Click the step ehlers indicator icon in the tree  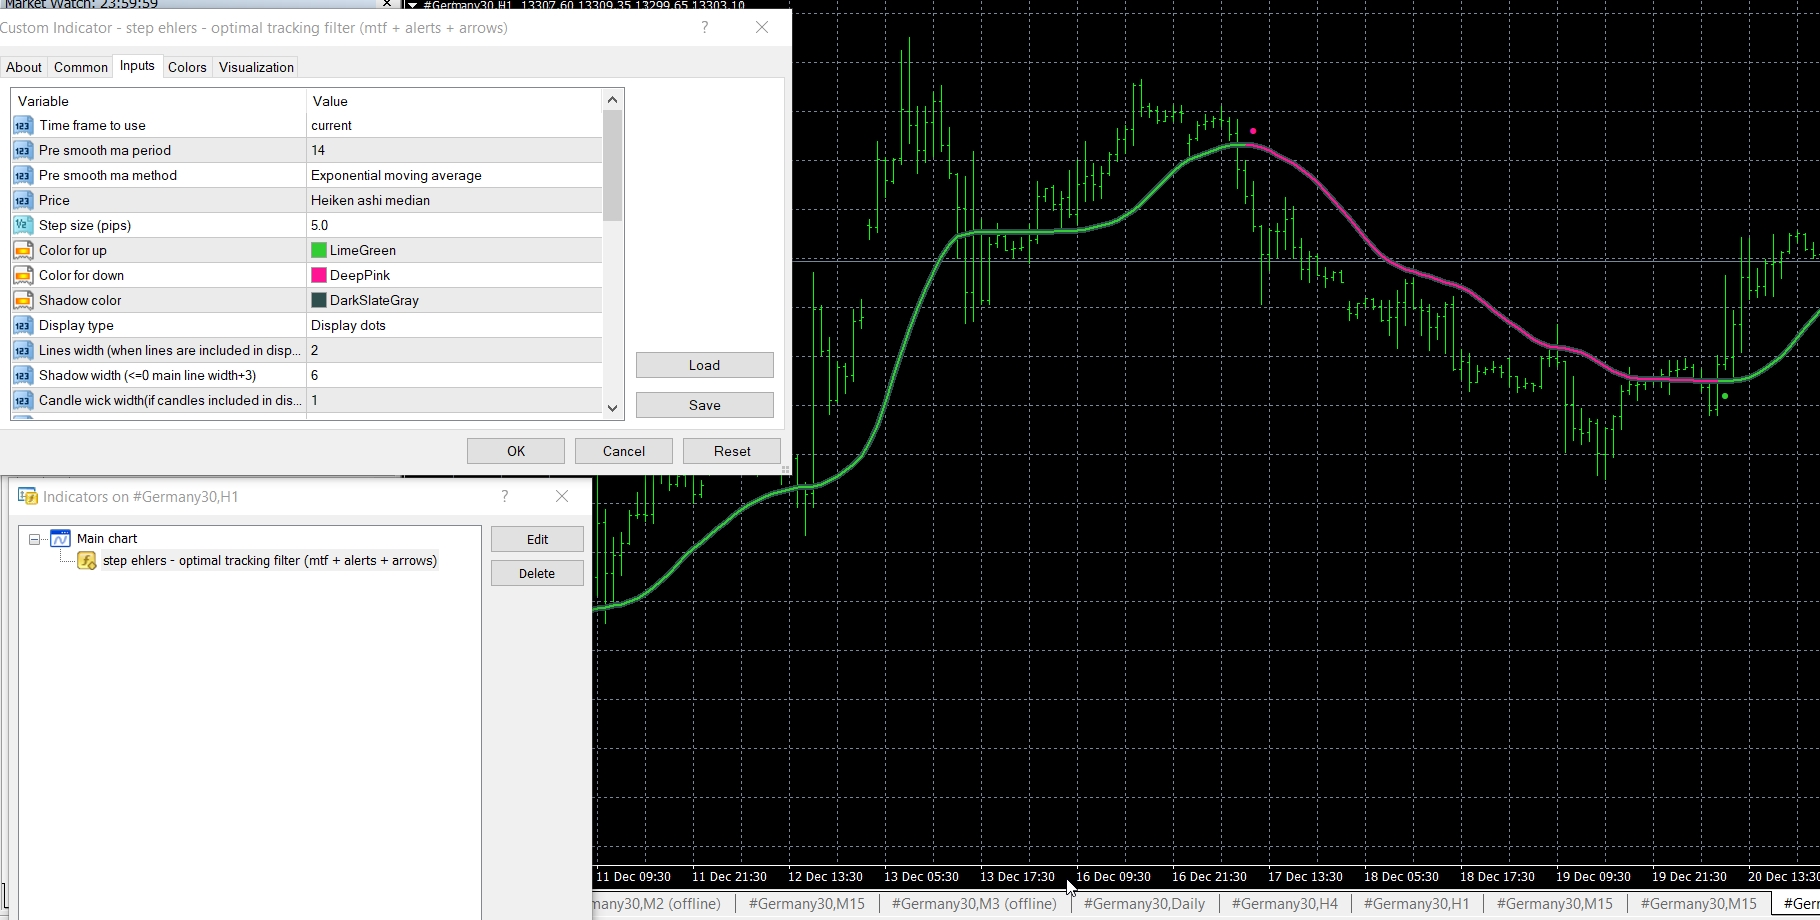(87, 561)
